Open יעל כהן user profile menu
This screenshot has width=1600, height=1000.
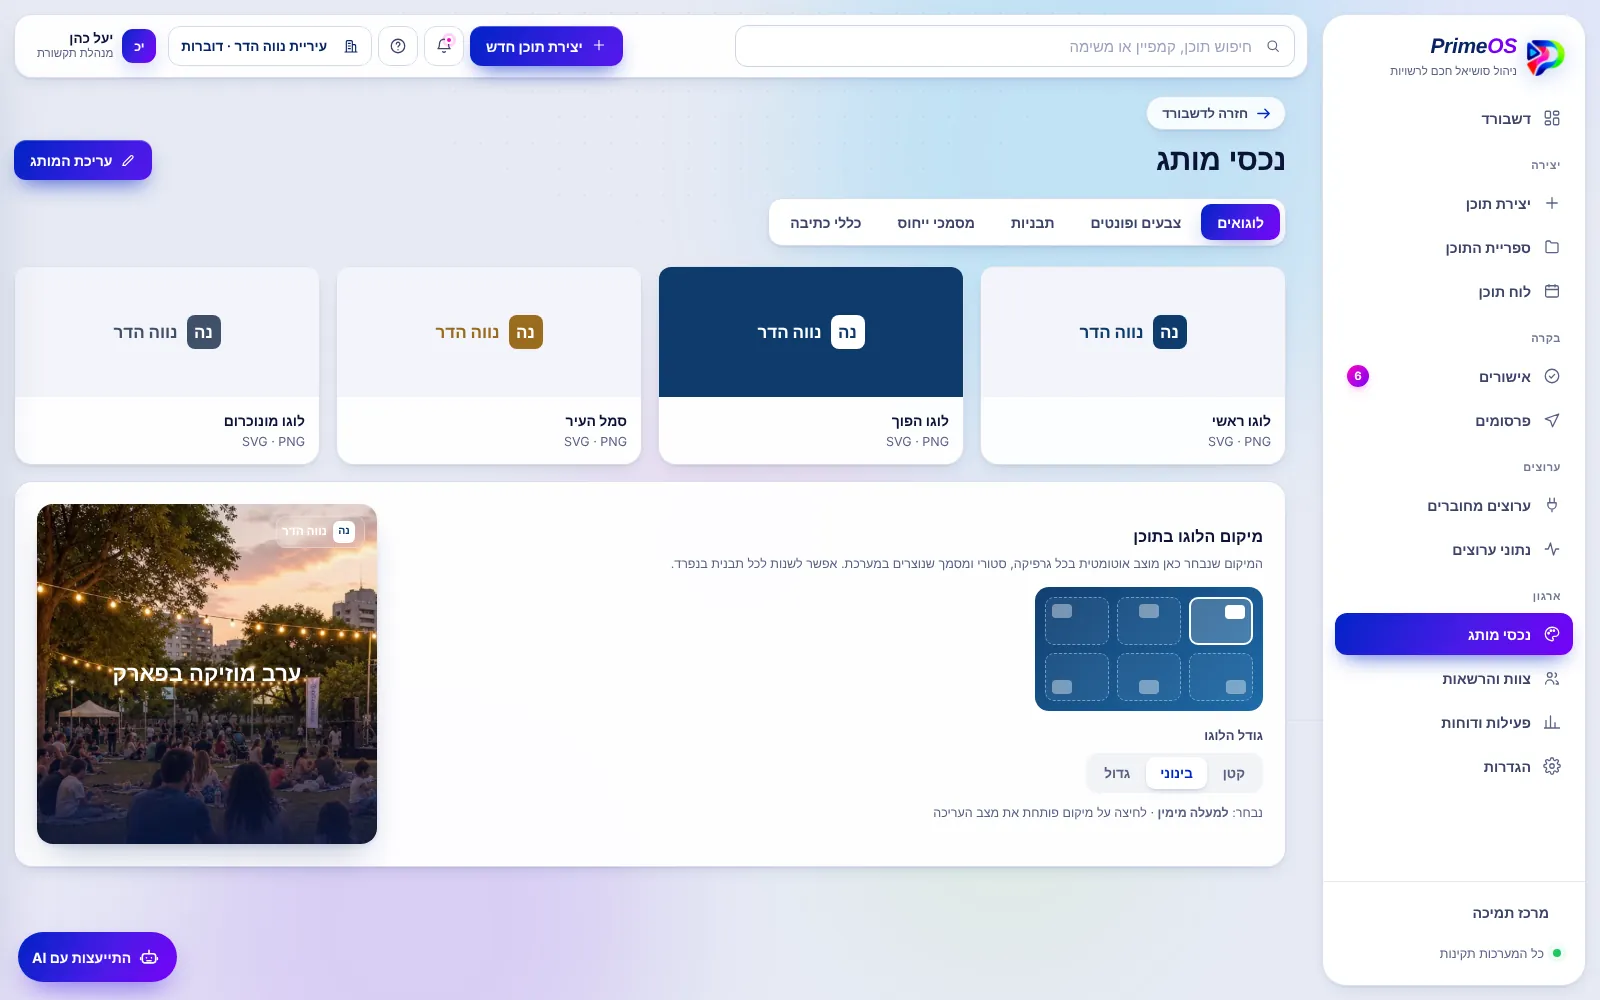coord(96,46)
